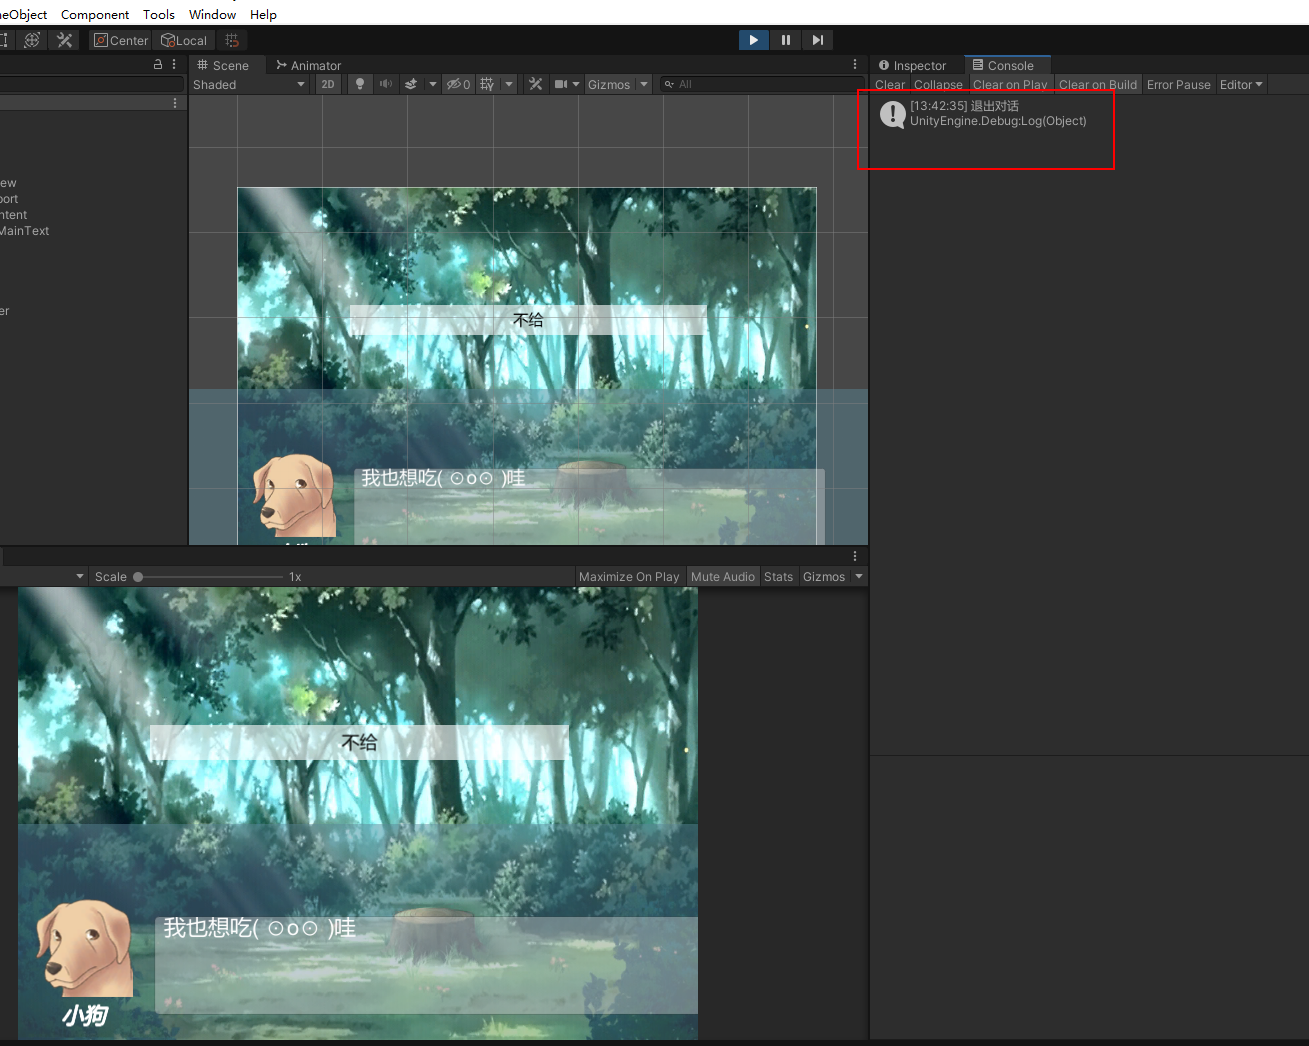Toggle Game view Gizmos button

(824, 577)
